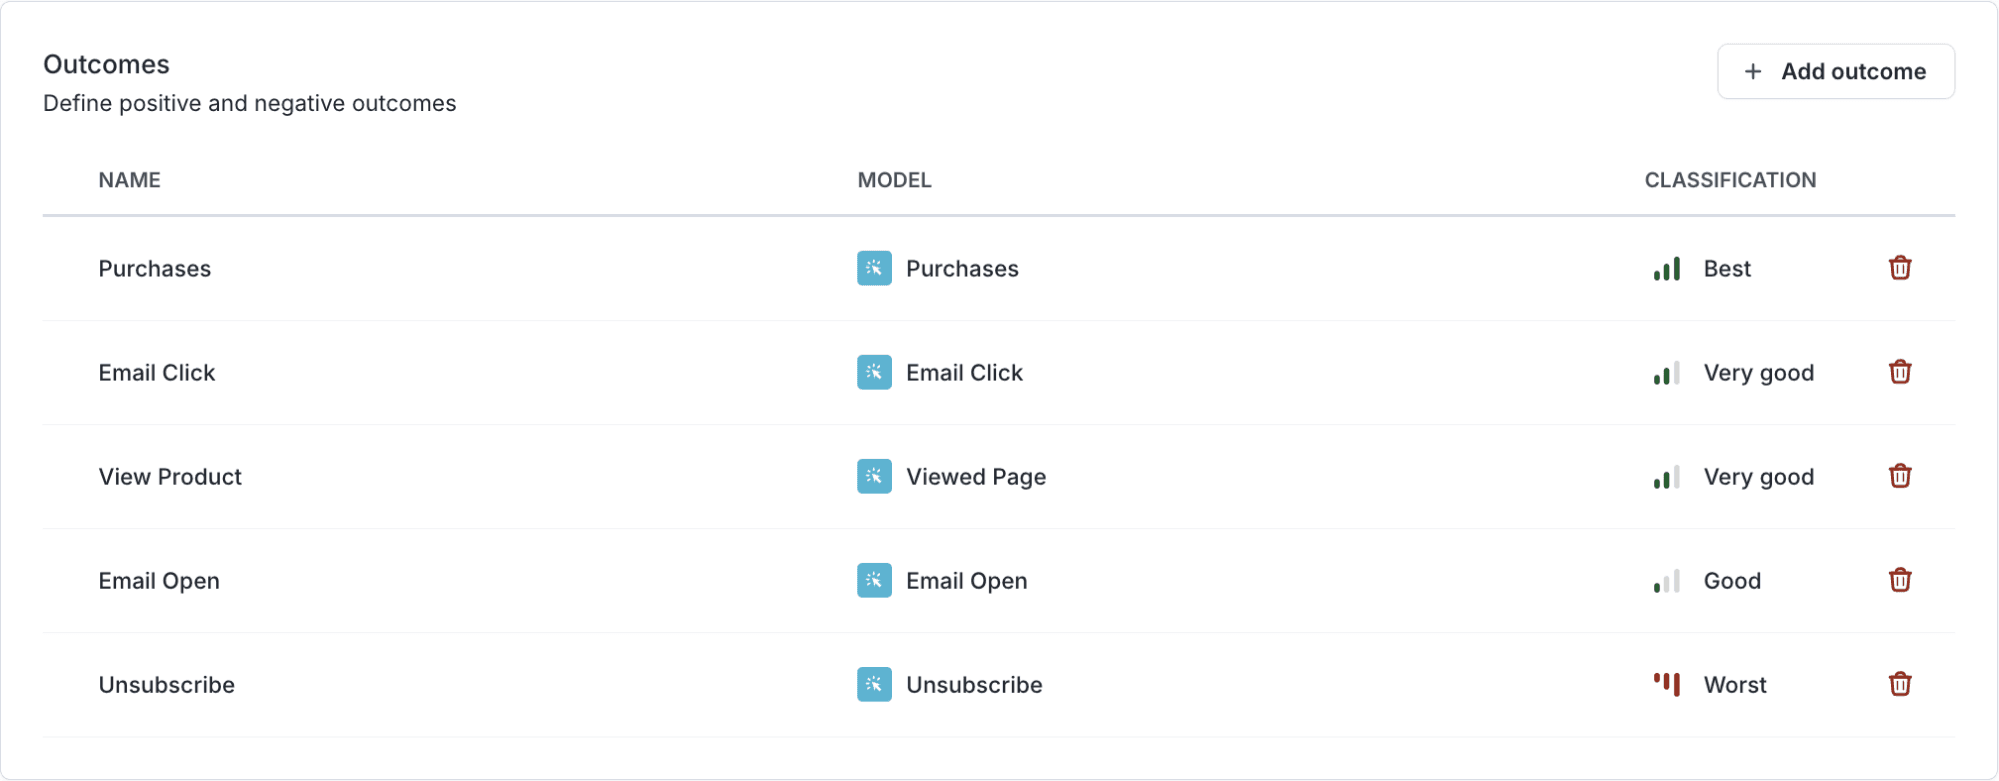Click the Email Click model icon
The height and width of the screenshot is (781, 1999).
tap(874, 373)
